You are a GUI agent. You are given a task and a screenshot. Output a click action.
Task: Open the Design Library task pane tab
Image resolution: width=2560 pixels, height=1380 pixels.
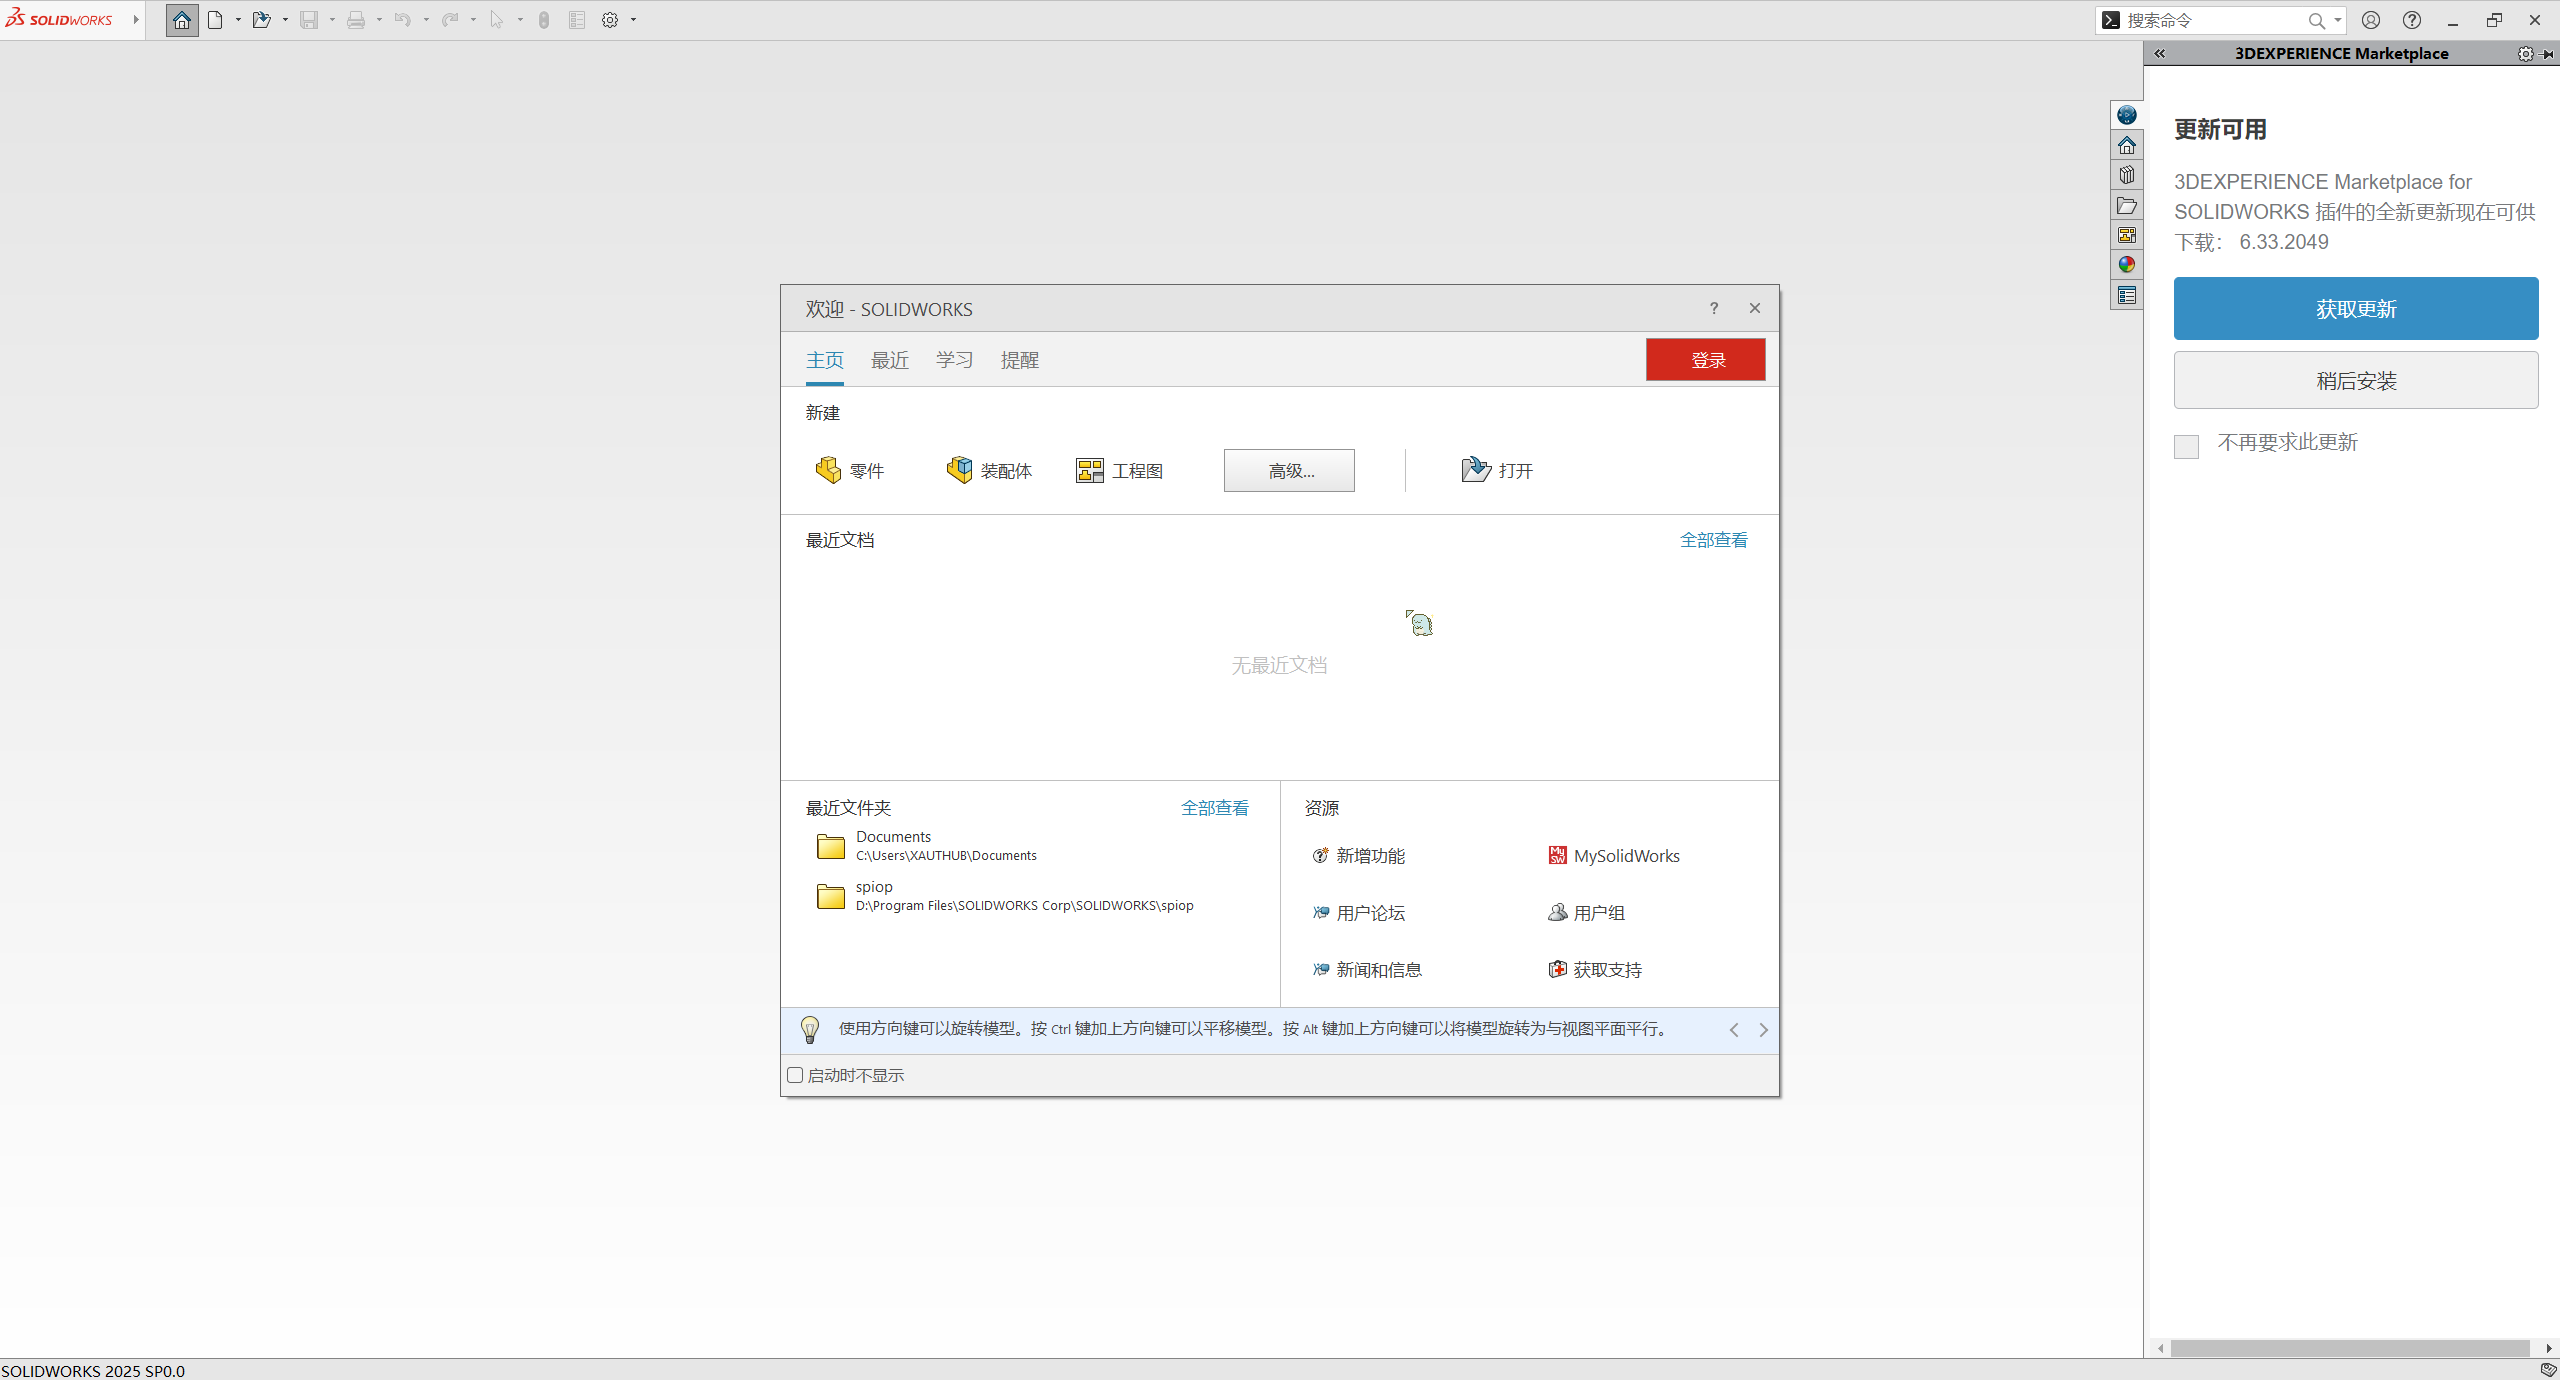click(x=2127, y=175)
